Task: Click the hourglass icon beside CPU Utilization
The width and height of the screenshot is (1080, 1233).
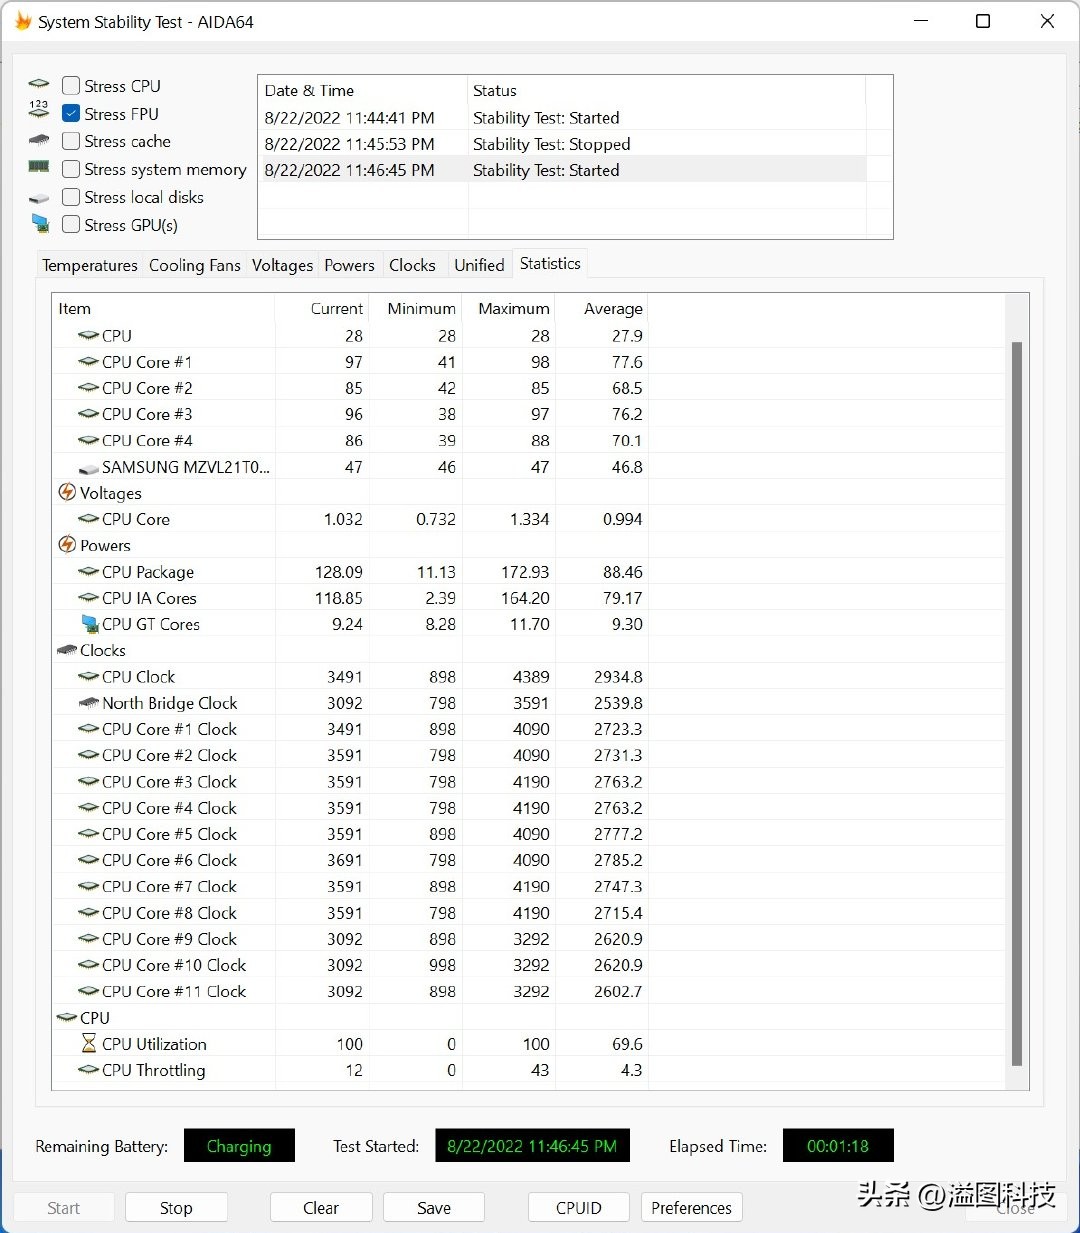Action: pos(88,1043)
